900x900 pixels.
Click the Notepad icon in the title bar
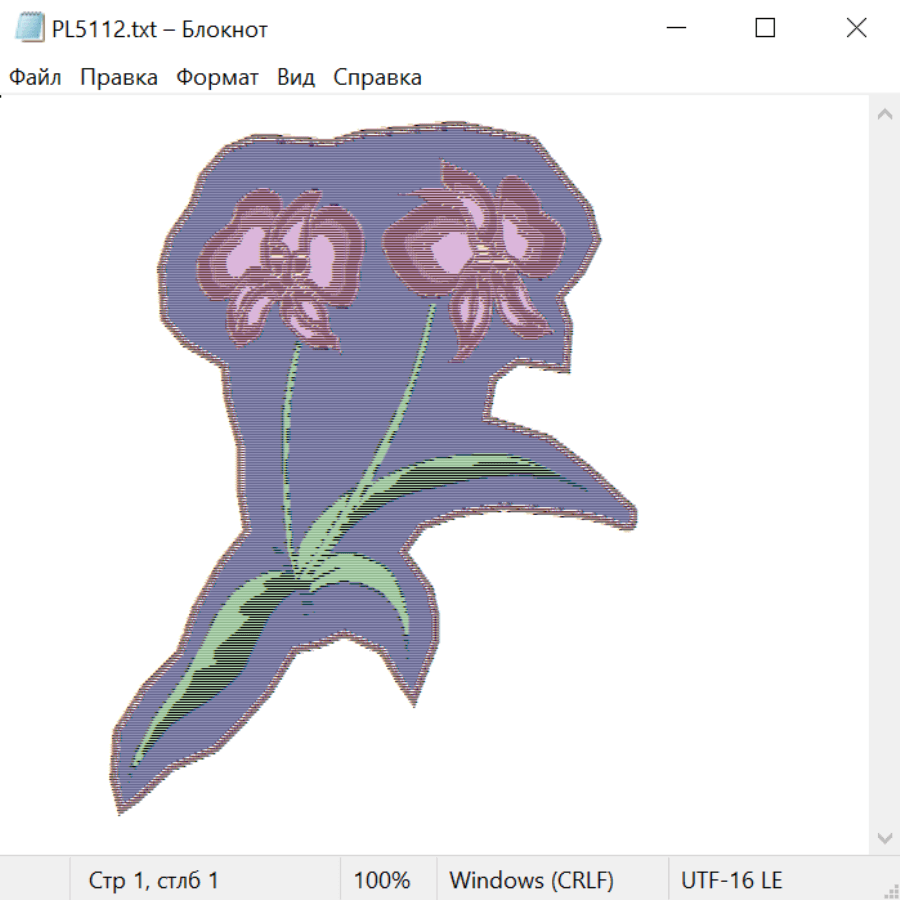30,29
